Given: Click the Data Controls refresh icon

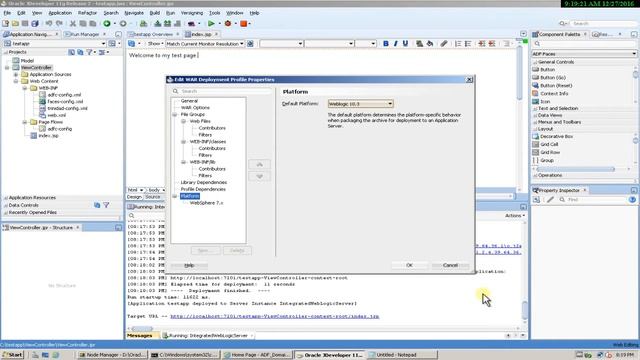Looking at the screenshot, I should click(97, 205).
